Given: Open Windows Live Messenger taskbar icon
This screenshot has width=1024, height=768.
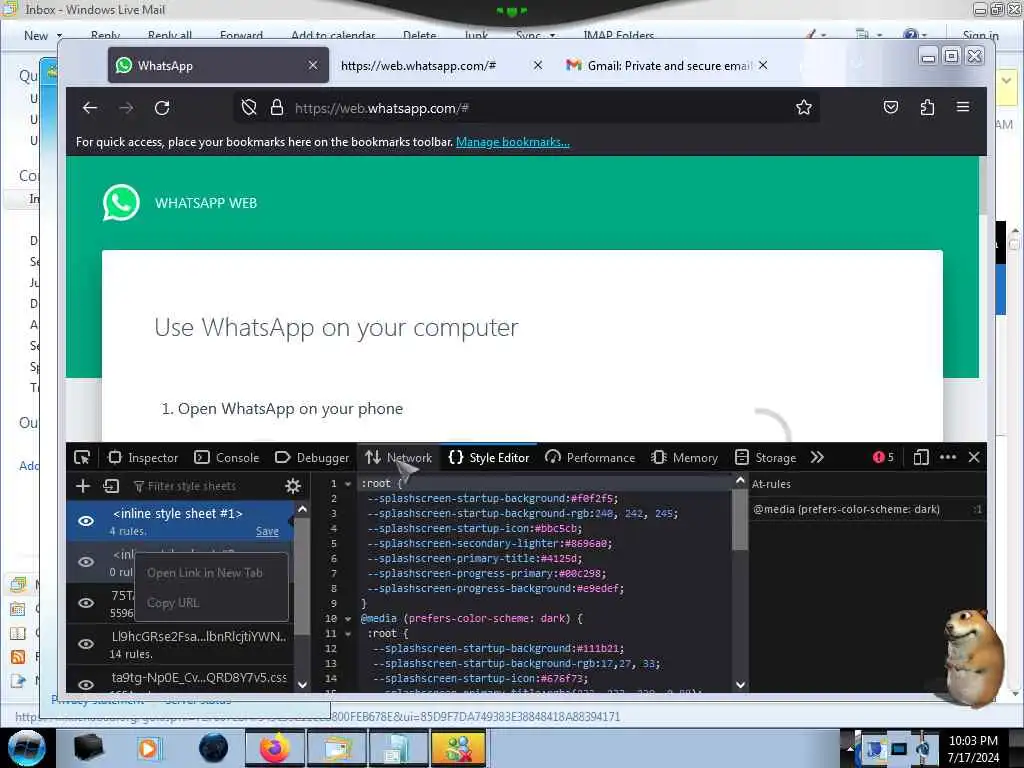Looking at the screenshot, I should (x=458, y=748).
